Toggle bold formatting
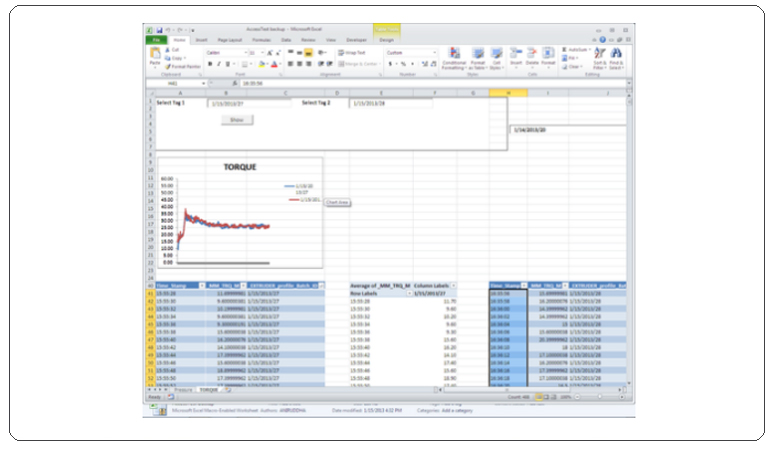 [x=210, y=64]
